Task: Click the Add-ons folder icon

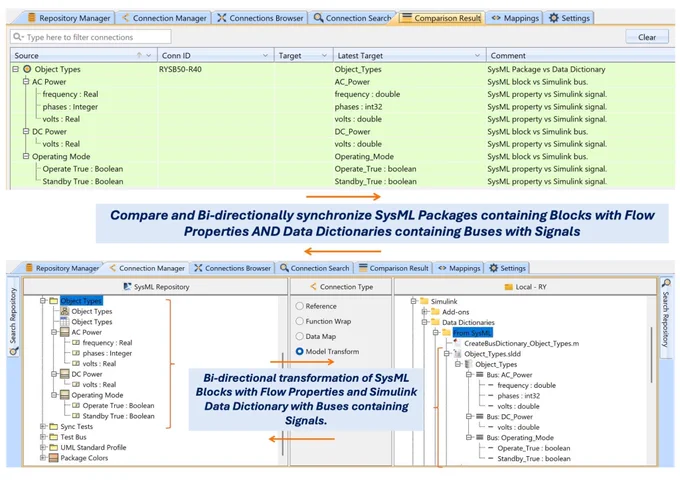Action: [435, 312]
